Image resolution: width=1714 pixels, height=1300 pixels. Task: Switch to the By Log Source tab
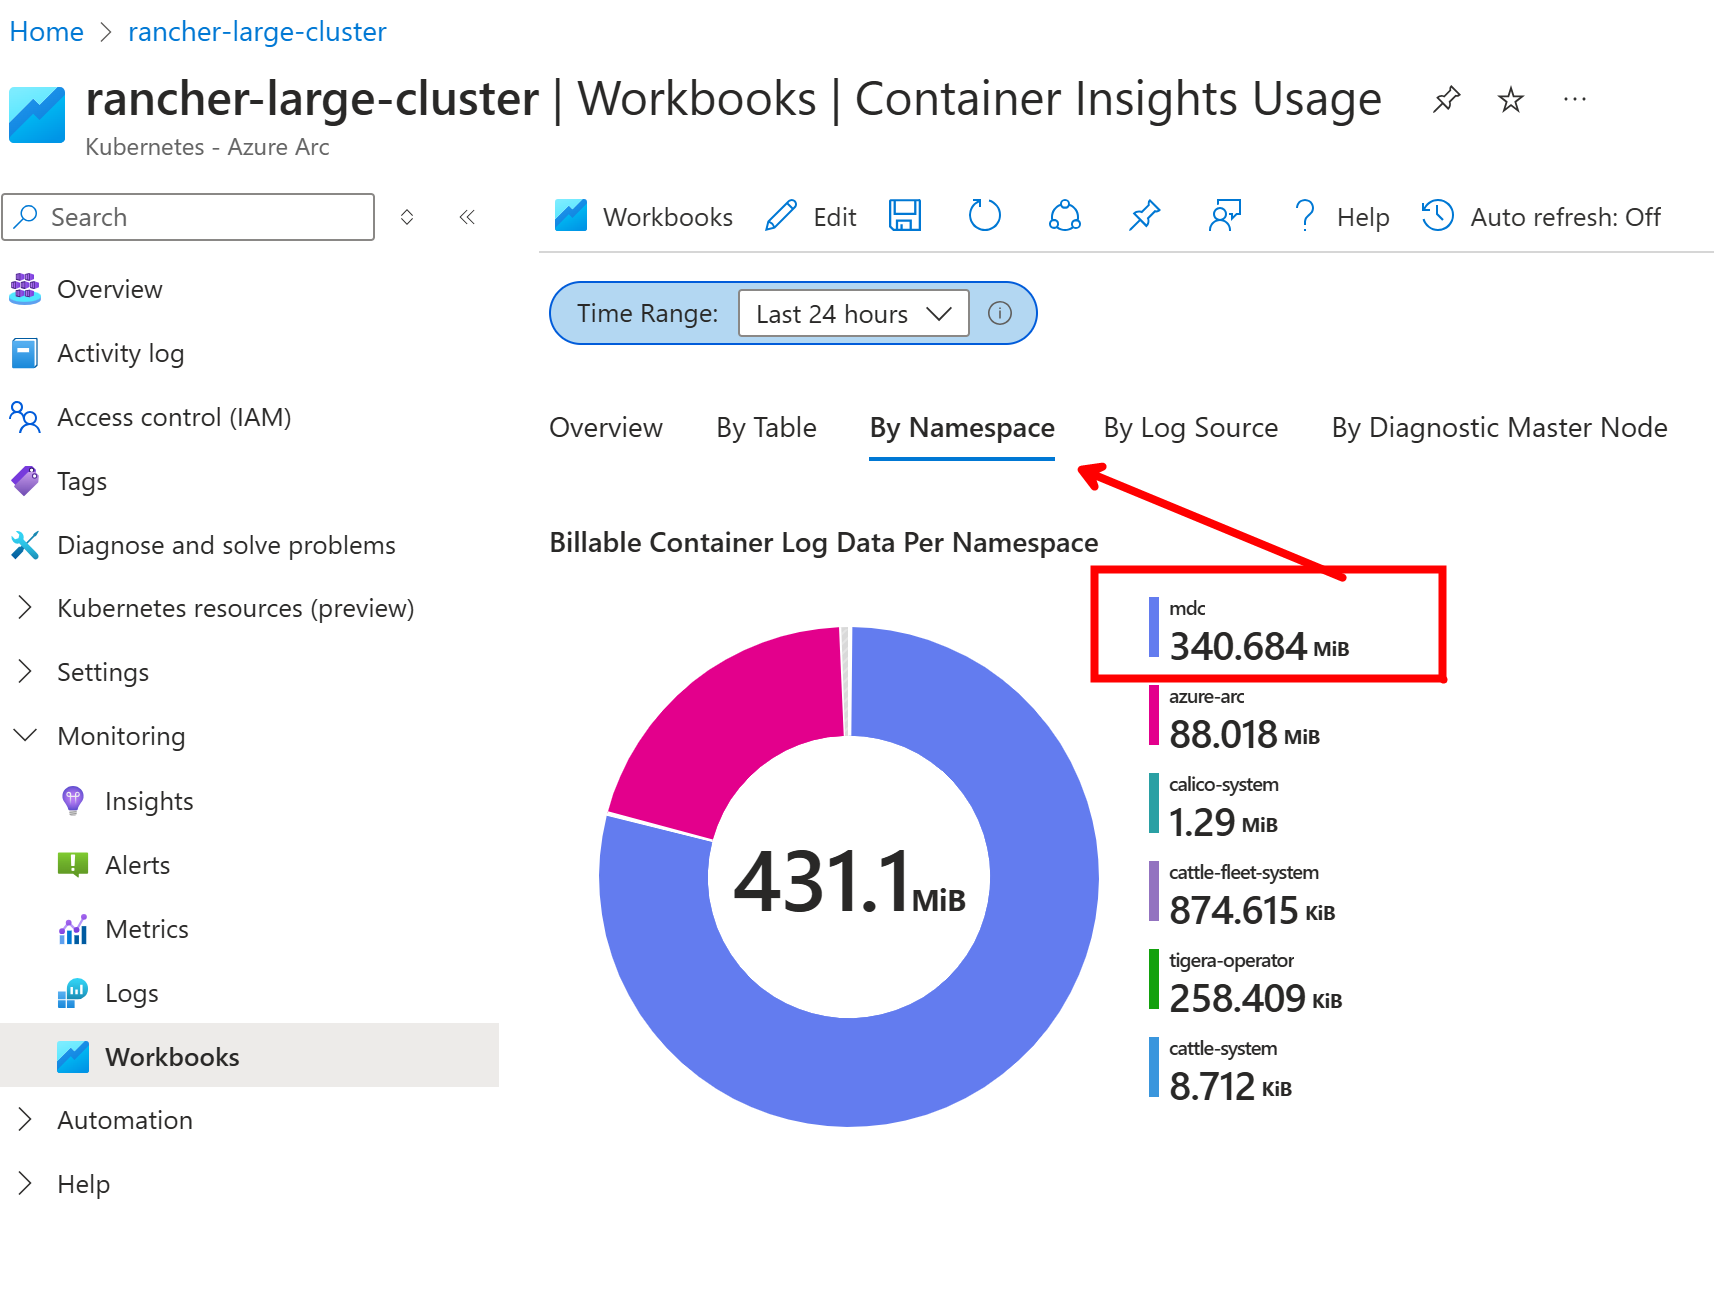tap(1190, 428)
